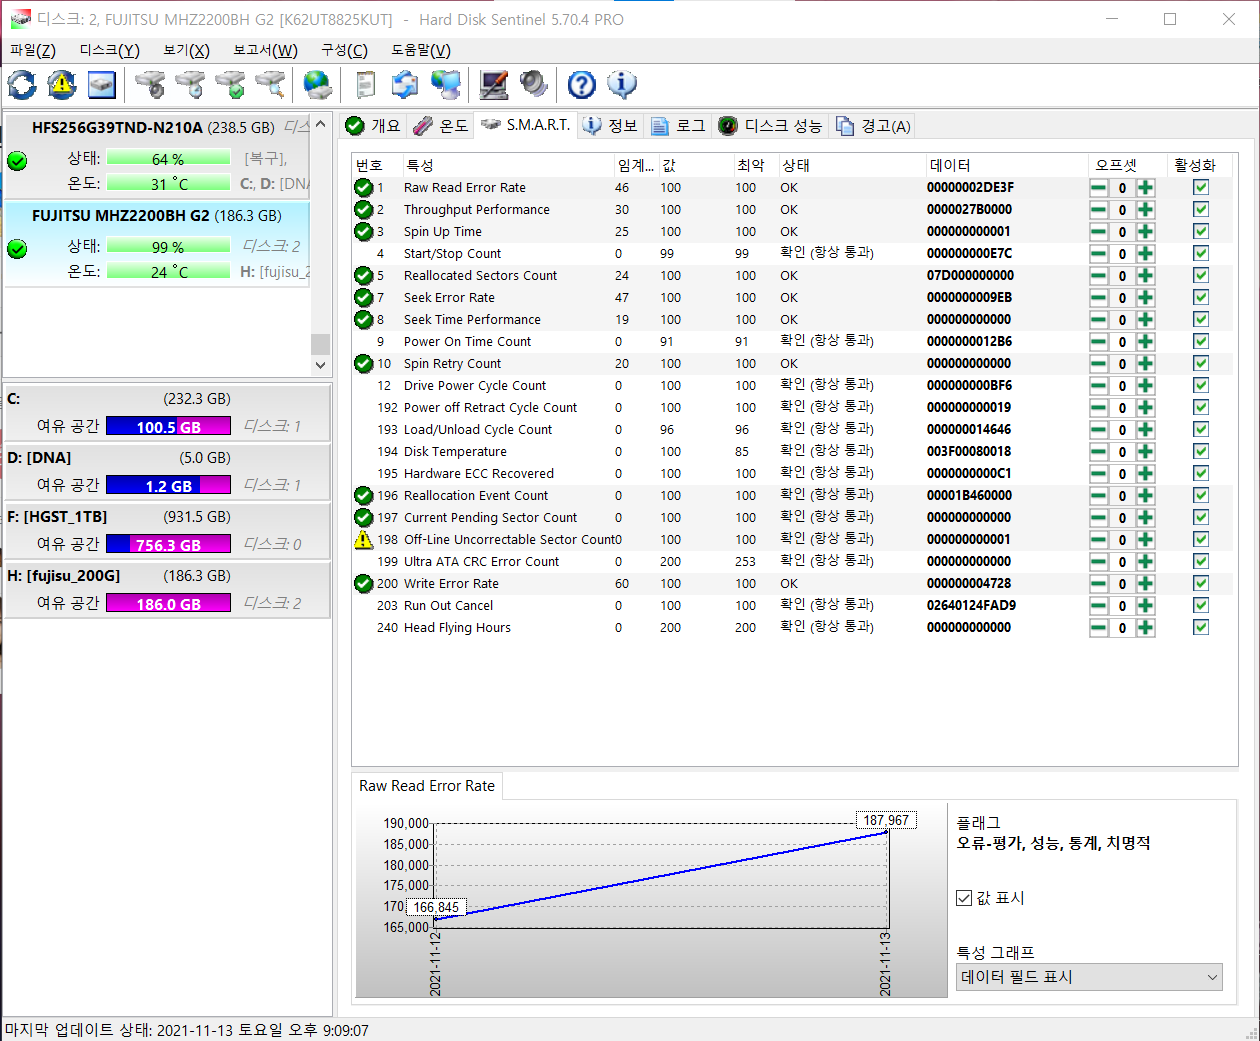
Task: Open the 데이터 필드 표시 dropdown
Action: (1089, 977)
